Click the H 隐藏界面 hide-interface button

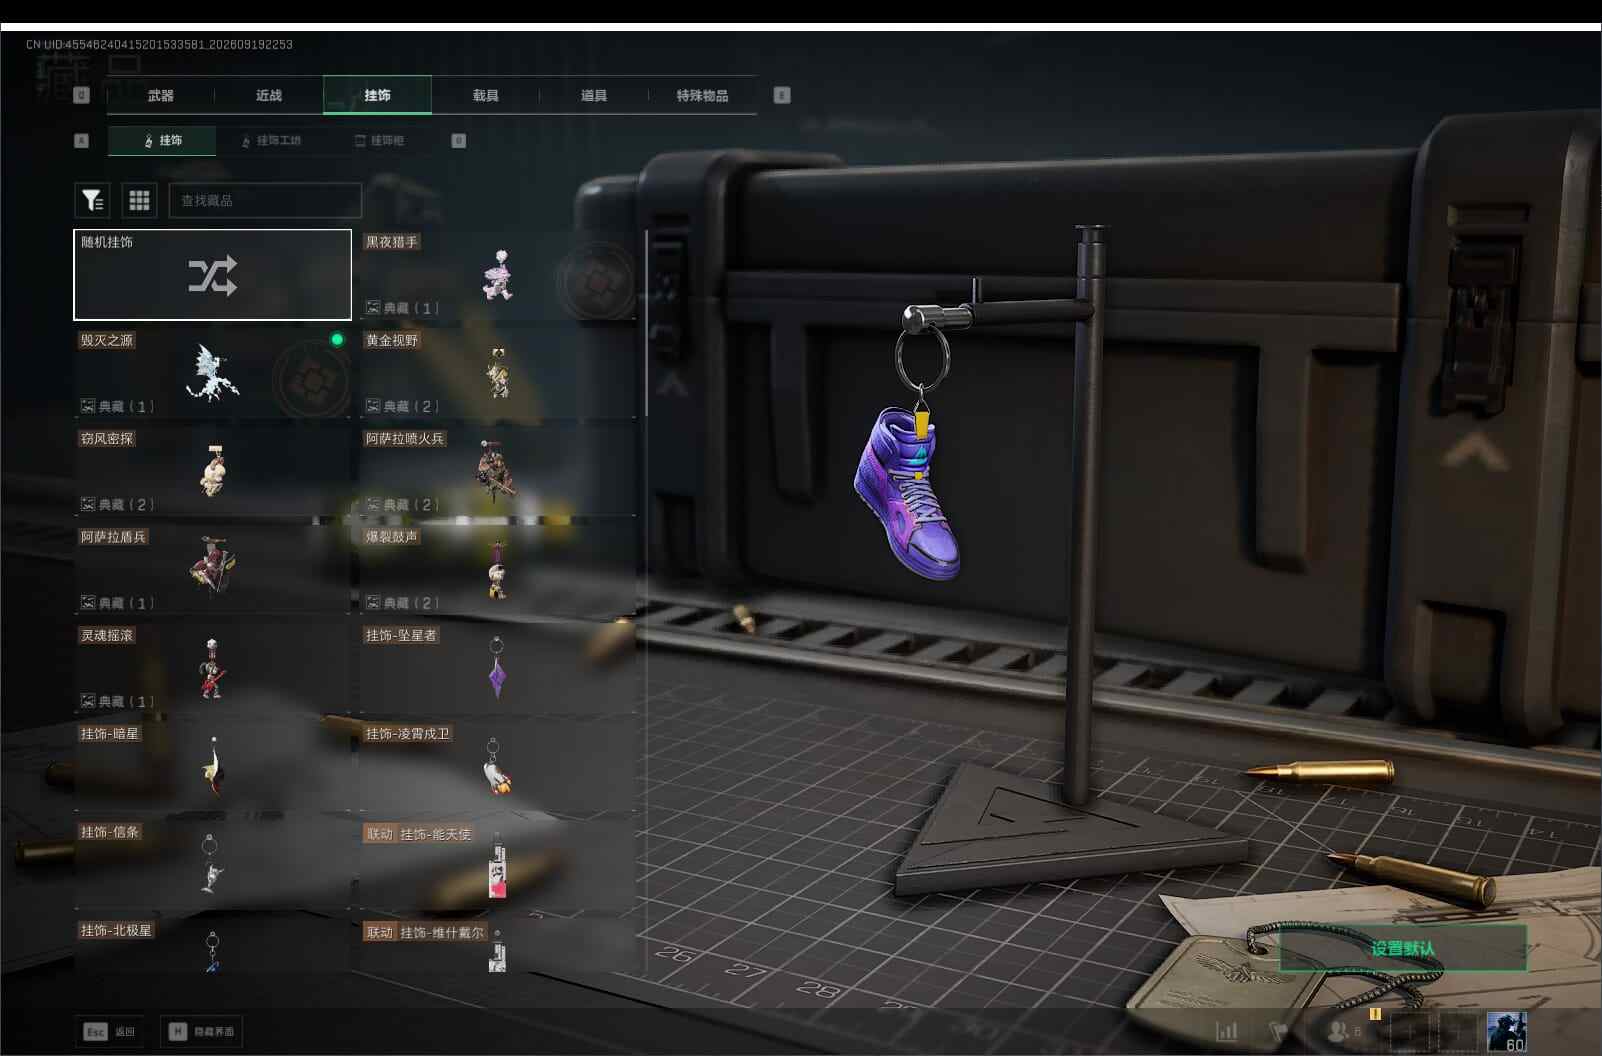[x=202, y=1031]
